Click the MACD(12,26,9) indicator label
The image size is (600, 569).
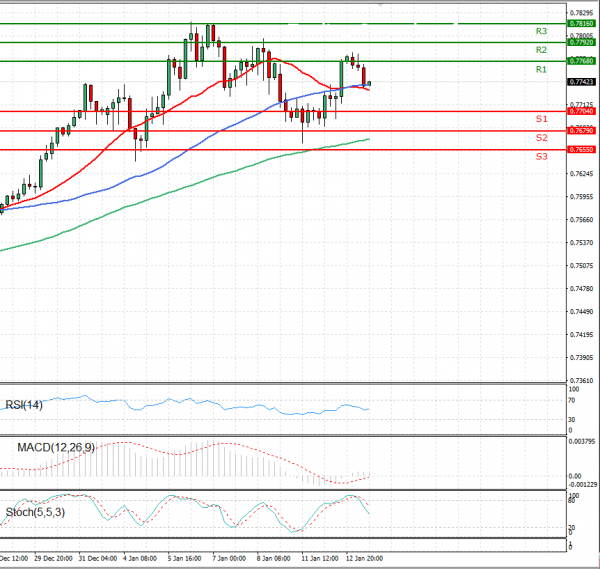coord(56,447)
